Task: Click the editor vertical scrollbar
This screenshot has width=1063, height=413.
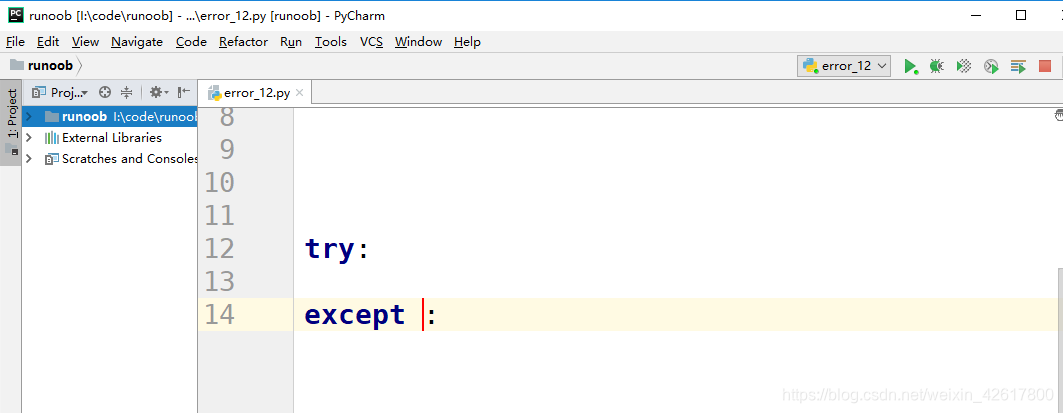Action: pos(1060,339)
